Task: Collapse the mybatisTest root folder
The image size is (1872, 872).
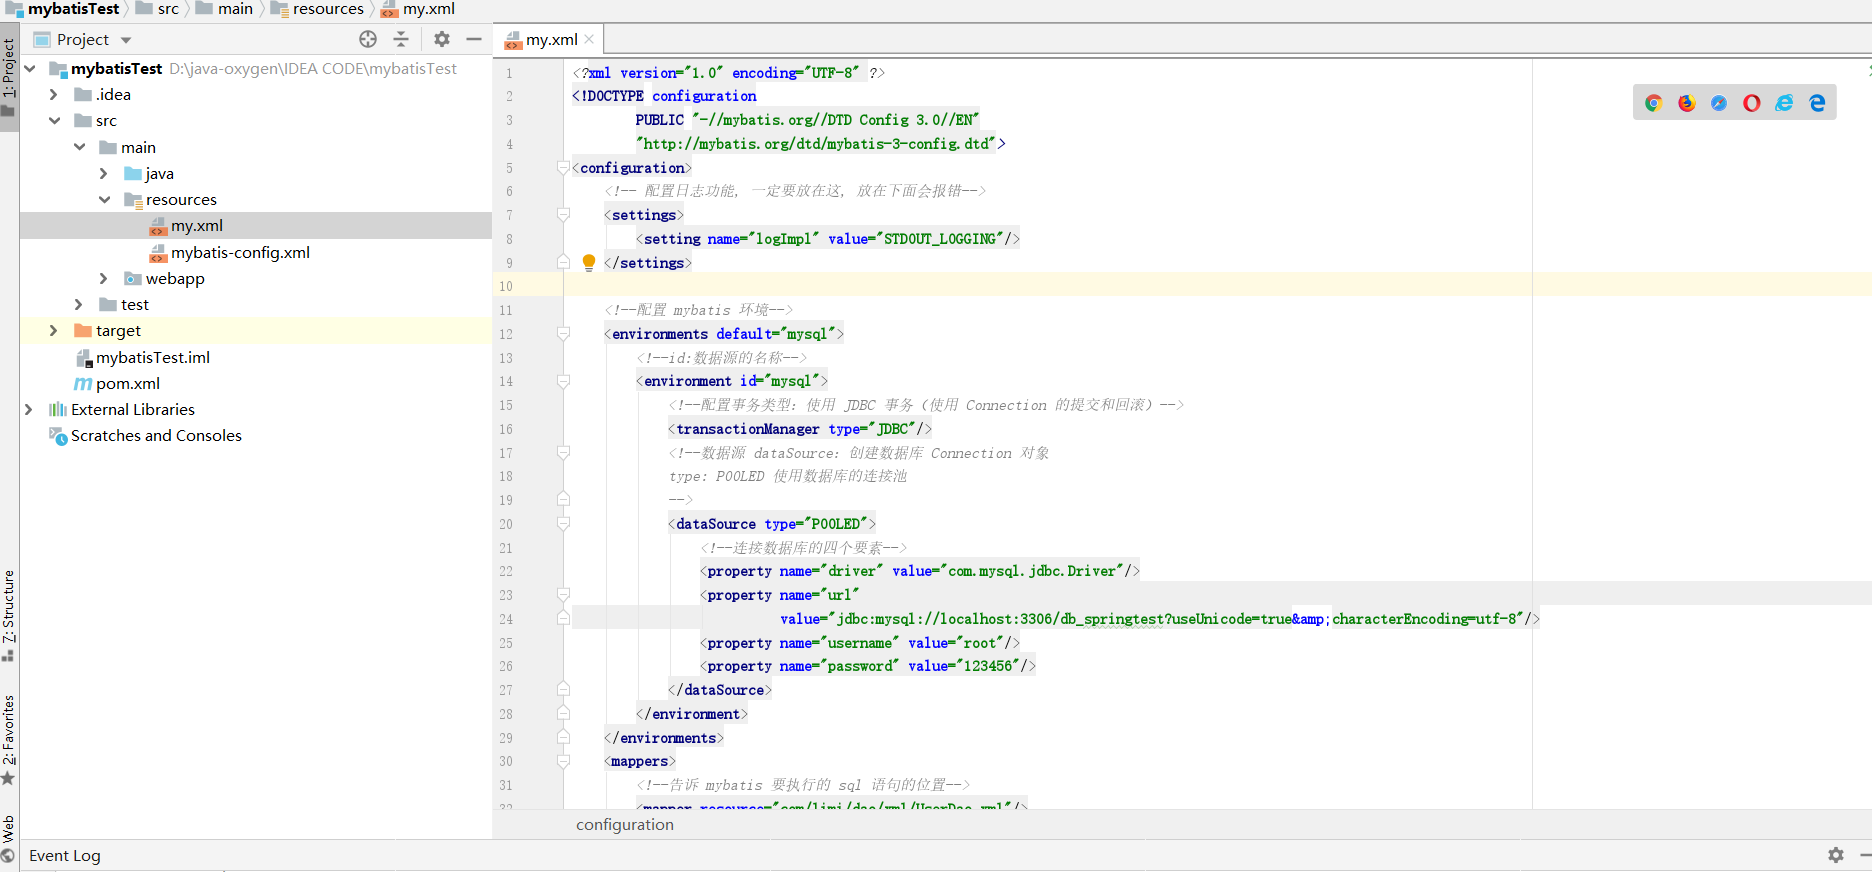Action: pyautogui.click(x=30, y=68)
